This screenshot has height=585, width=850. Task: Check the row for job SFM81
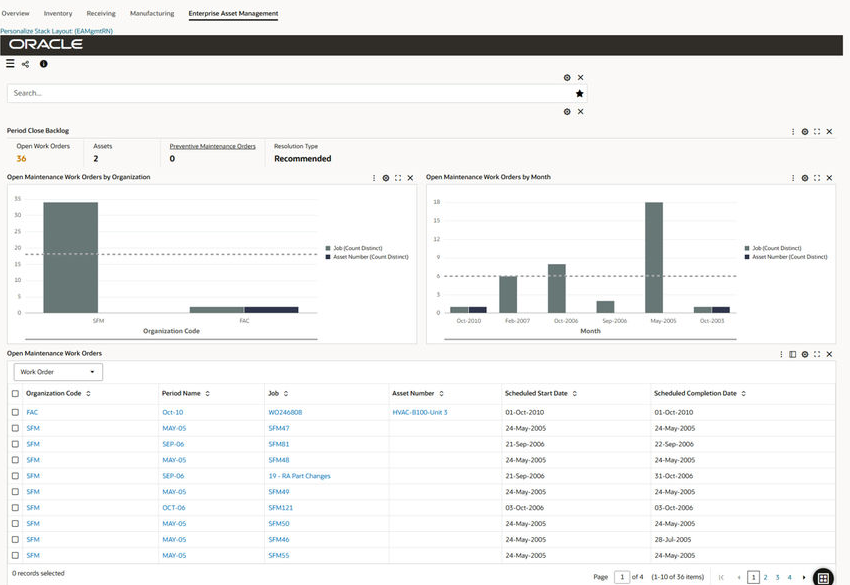15,444
